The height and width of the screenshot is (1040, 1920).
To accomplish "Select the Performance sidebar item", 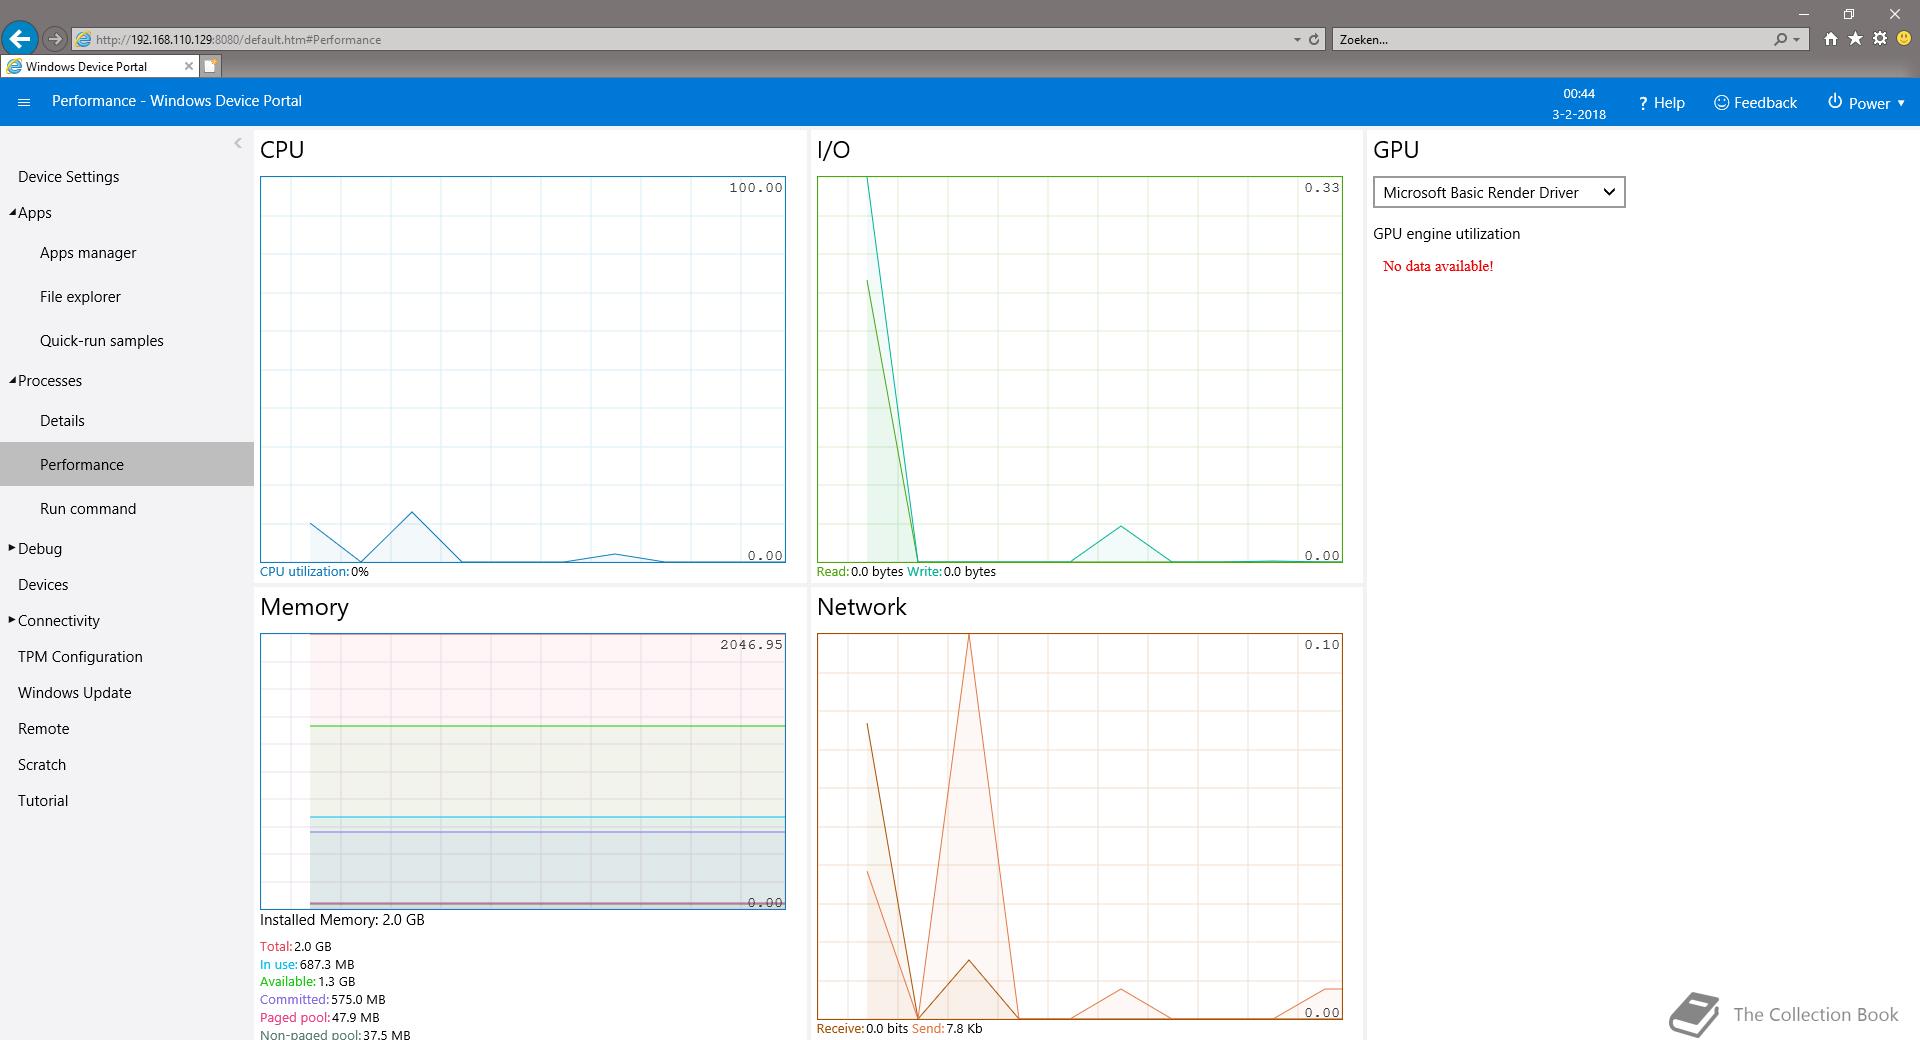I will click(127, 464).
